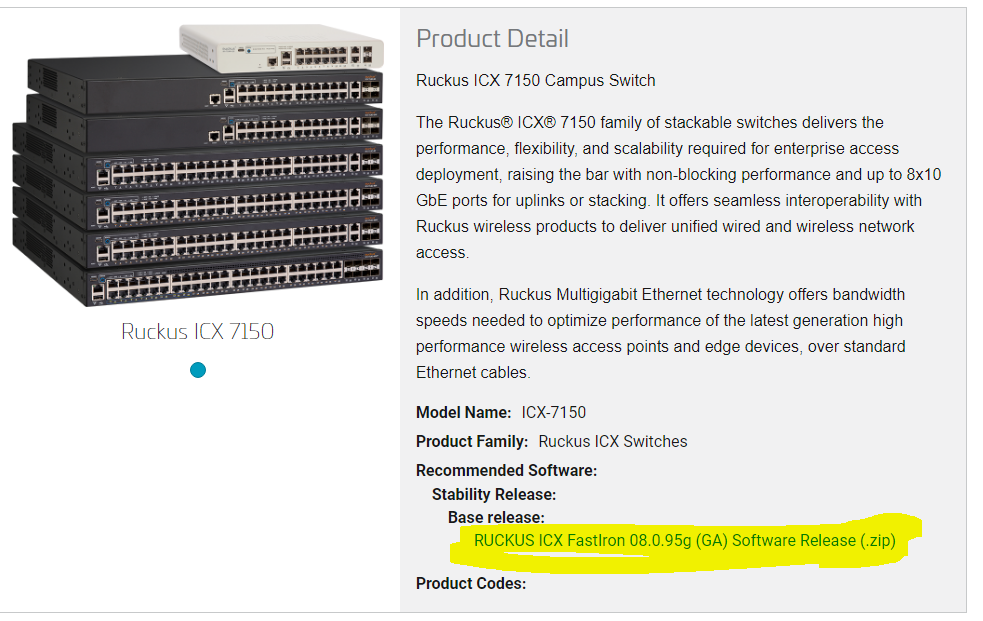Click the Multigigabit Ethernet technology paragraph
The width and height of the screenshot is (983, 621).
[x=660, y=333]
